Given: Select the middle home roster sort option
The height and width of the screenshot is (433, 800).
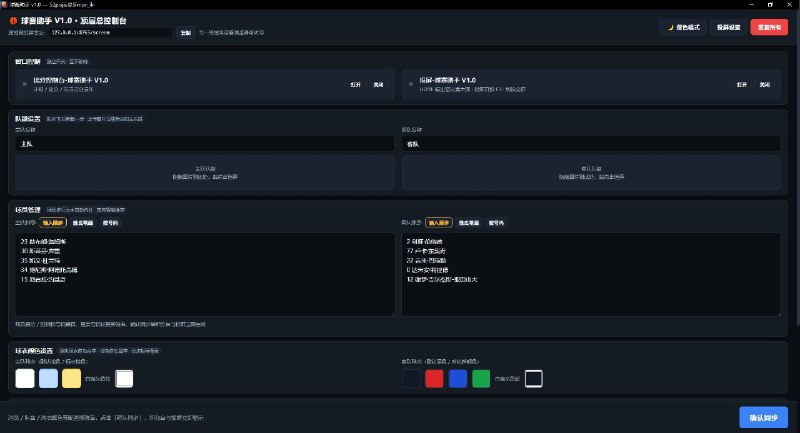Looking at the screenshot, I should (83, 223).
